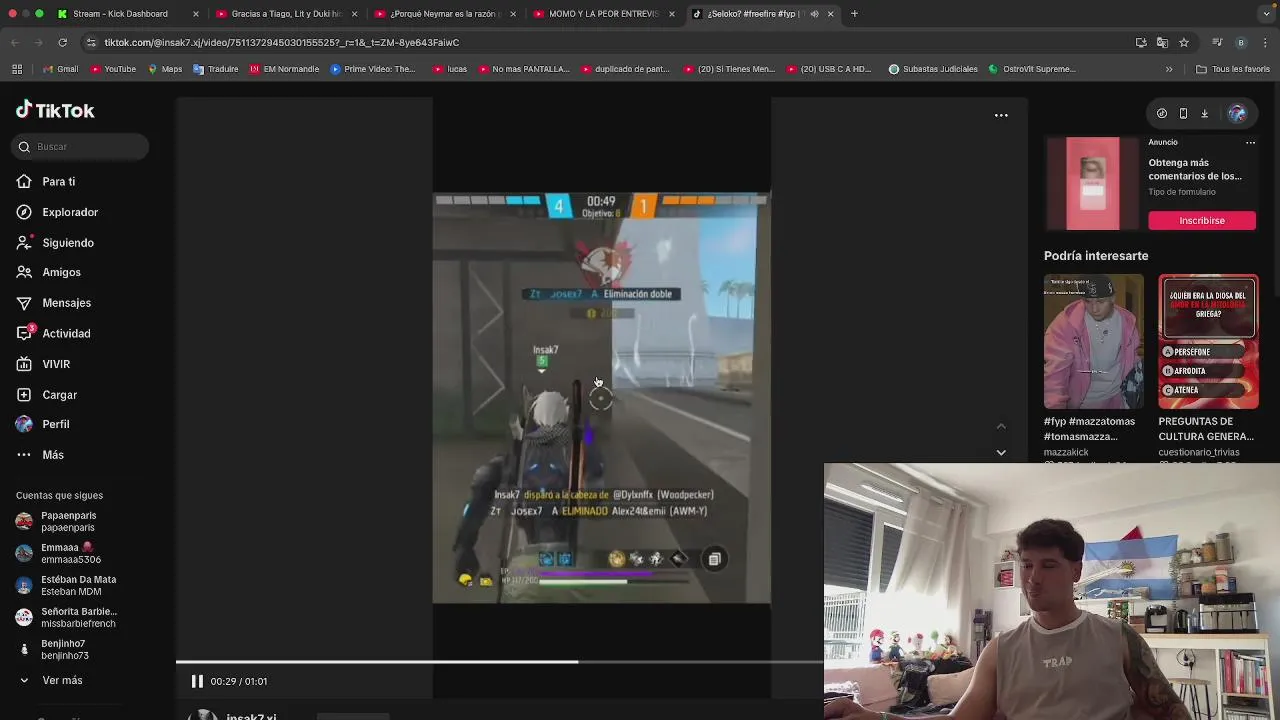1280x720 pixels.
Task: Open the TikTok home logo
Action: pos(55,110)
